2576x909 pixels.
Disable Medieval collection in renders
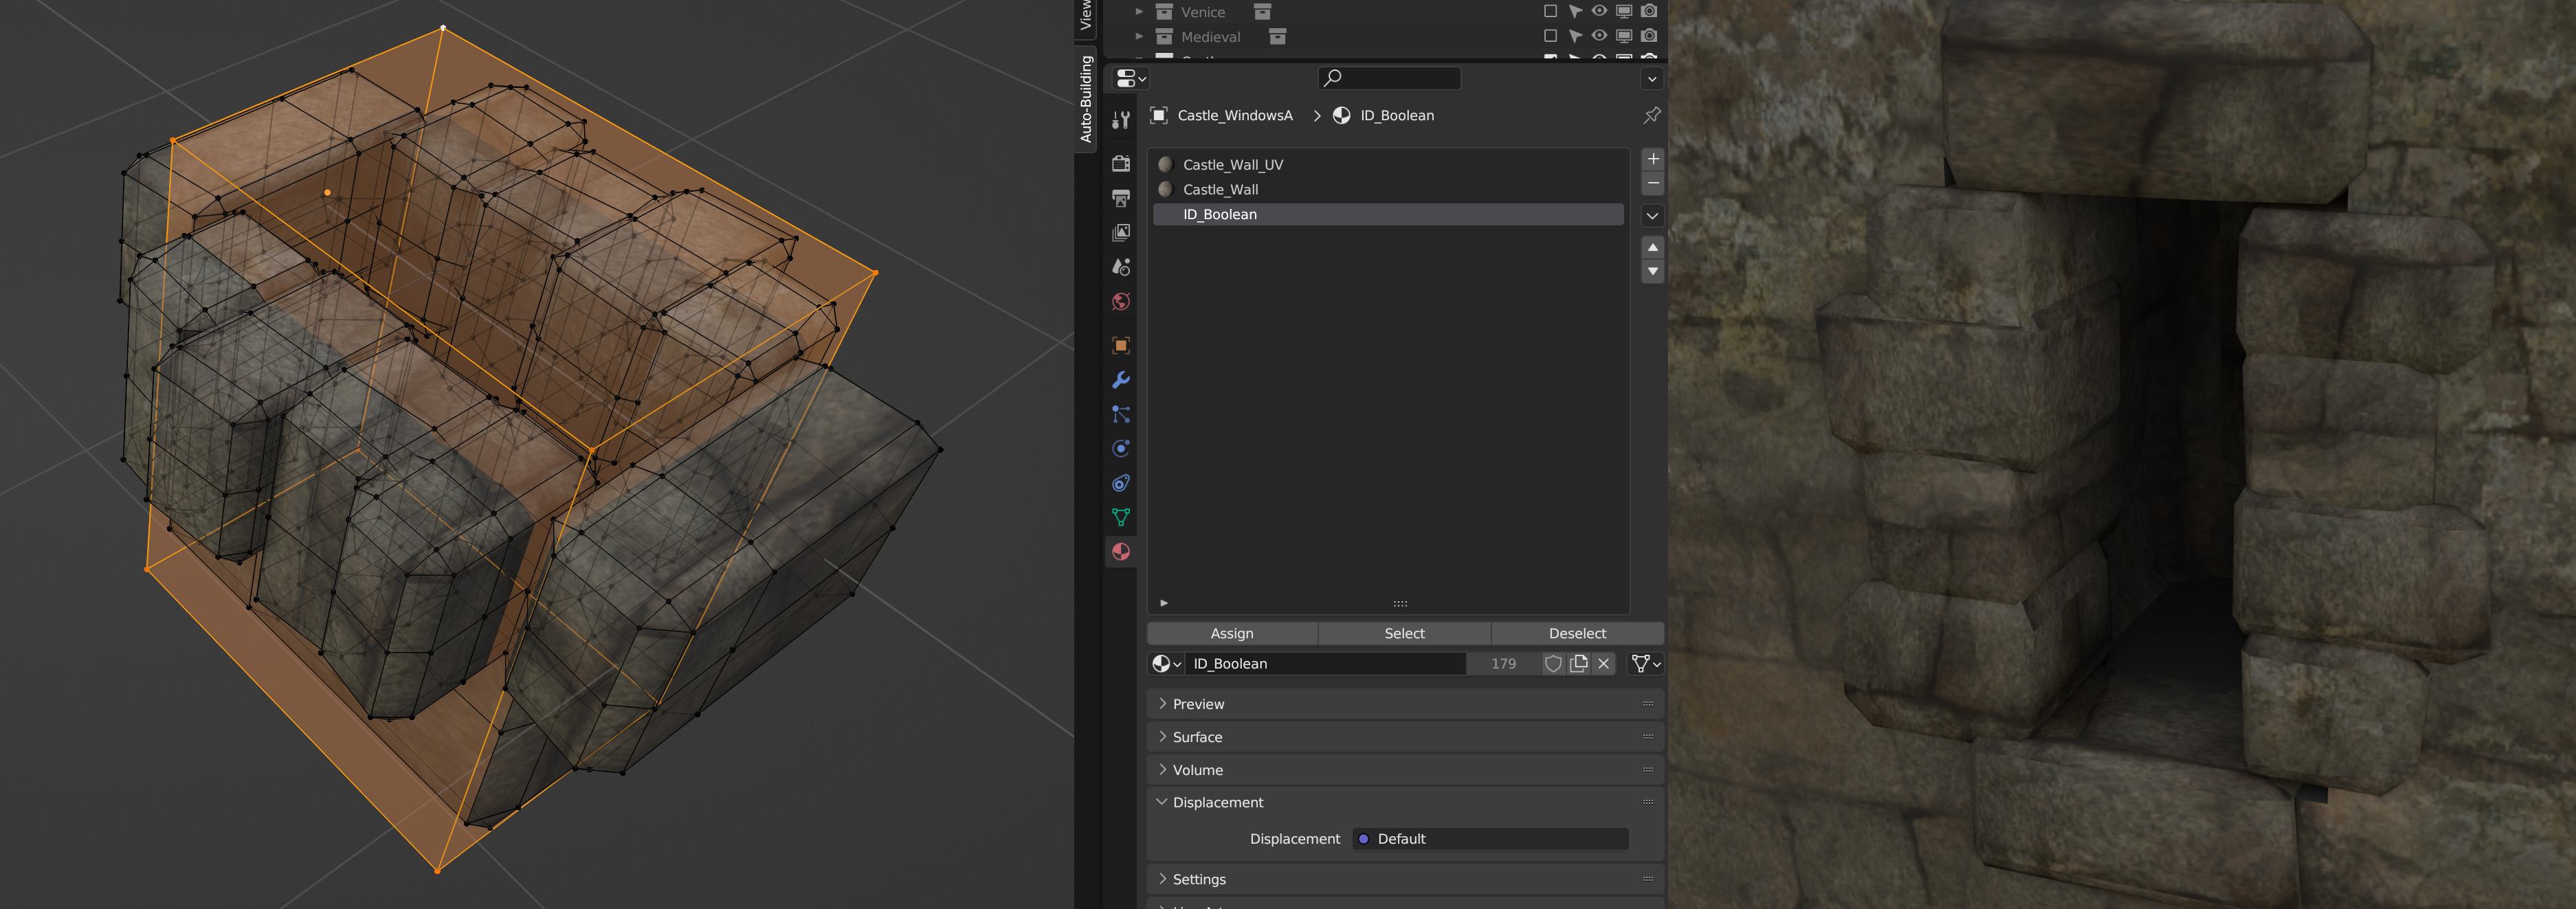tap(1649, 36)
